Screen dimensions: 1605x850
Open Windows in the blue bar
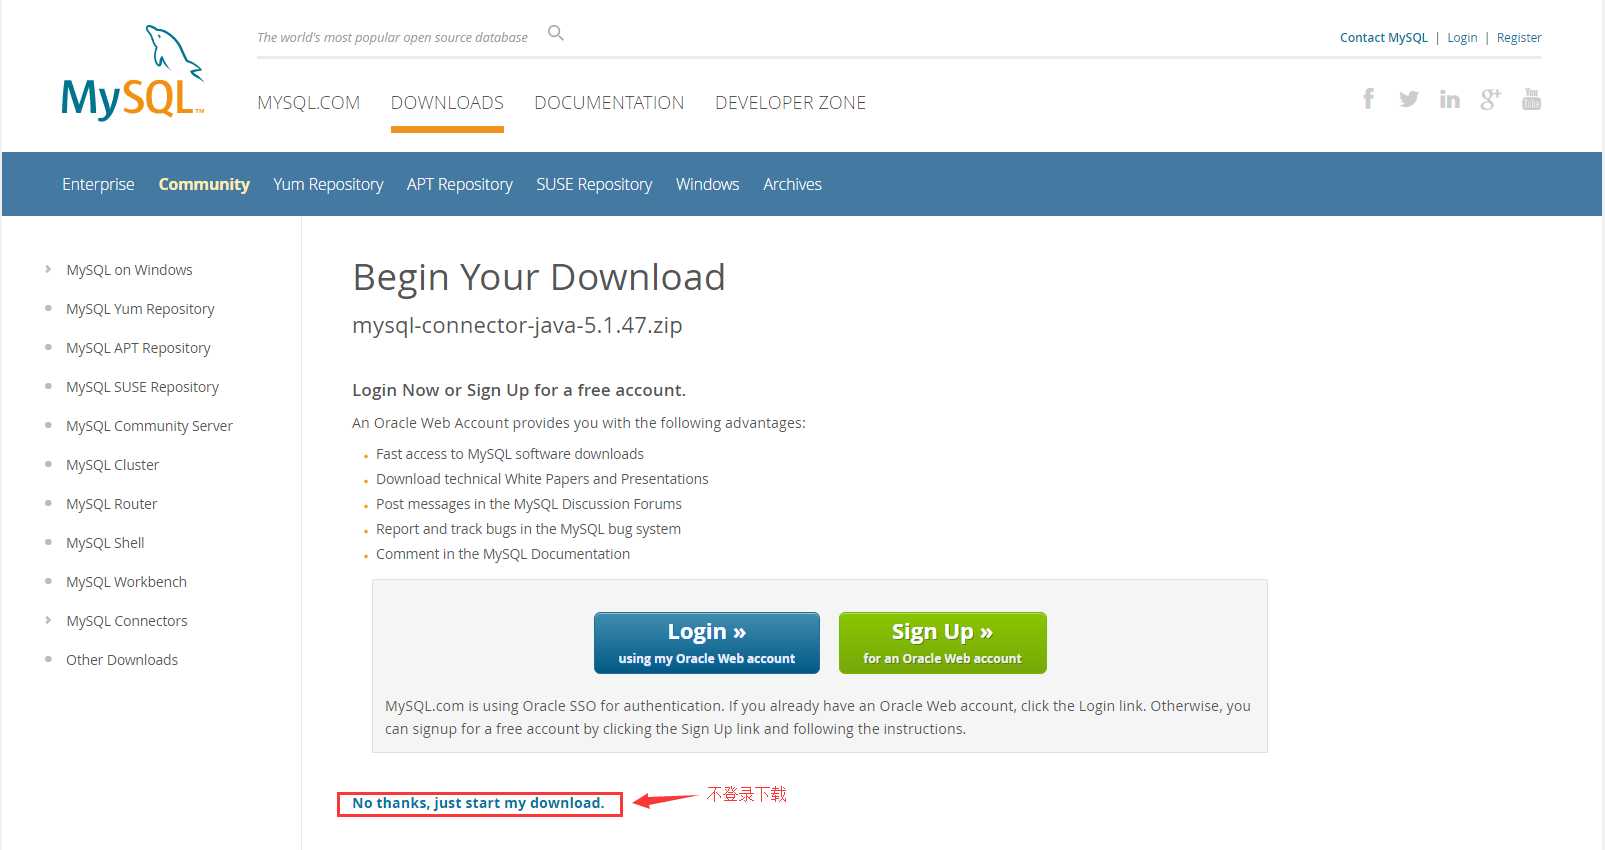point(707,184)
